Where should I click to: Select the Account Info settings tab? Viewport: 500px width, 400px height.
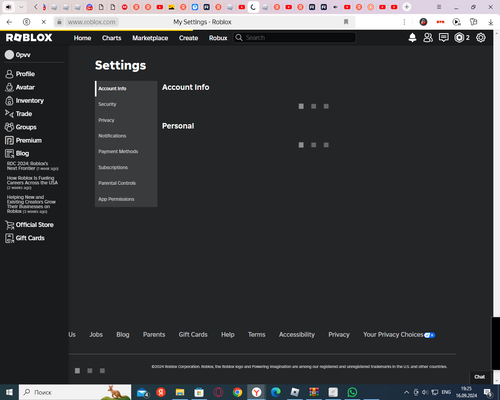126,89
